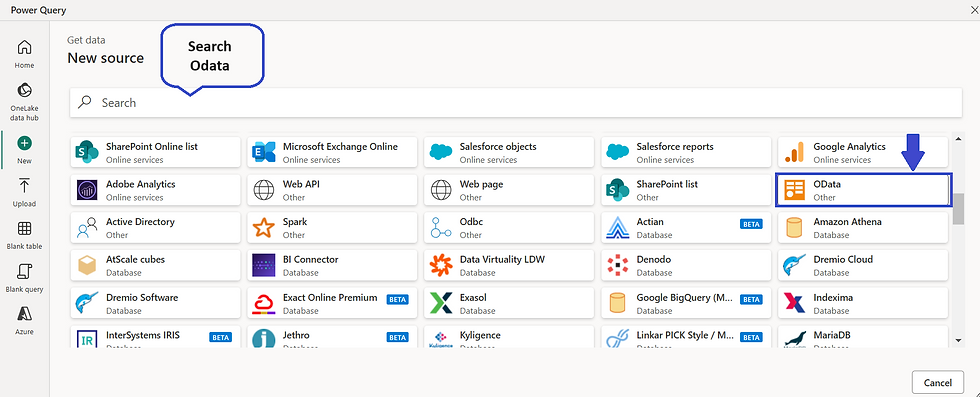Select the Web API connector
Viewport: 980px width, 397px height.
coord(332,190)
